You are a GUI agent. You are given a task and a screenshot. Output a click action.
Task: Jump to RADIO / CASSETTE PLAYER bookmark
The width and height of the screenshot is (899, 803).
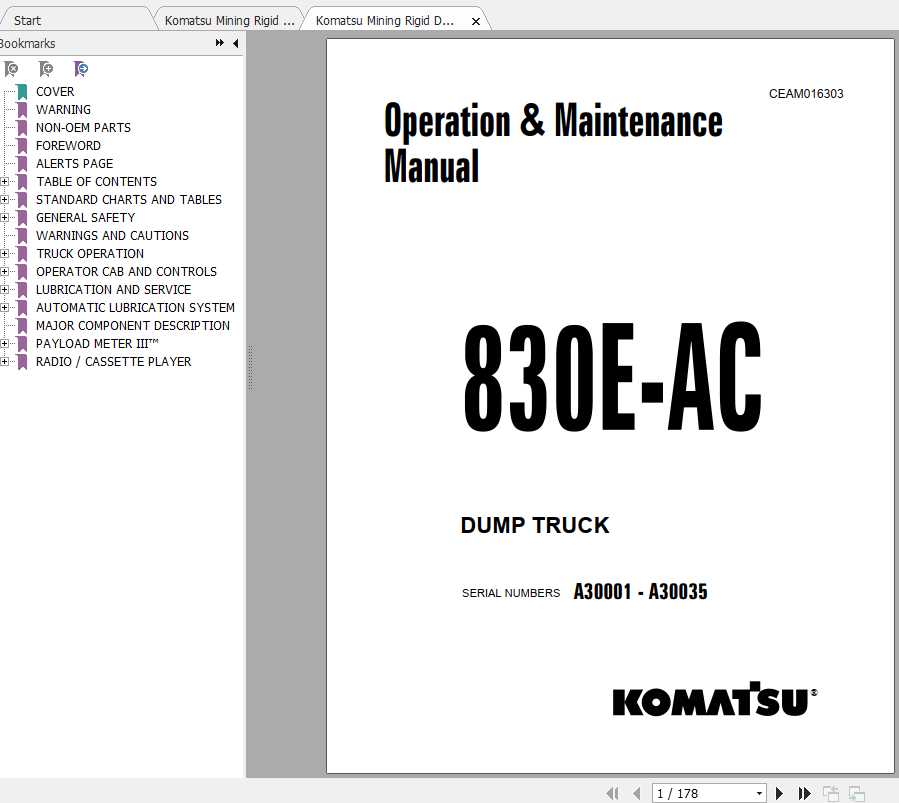114,362
